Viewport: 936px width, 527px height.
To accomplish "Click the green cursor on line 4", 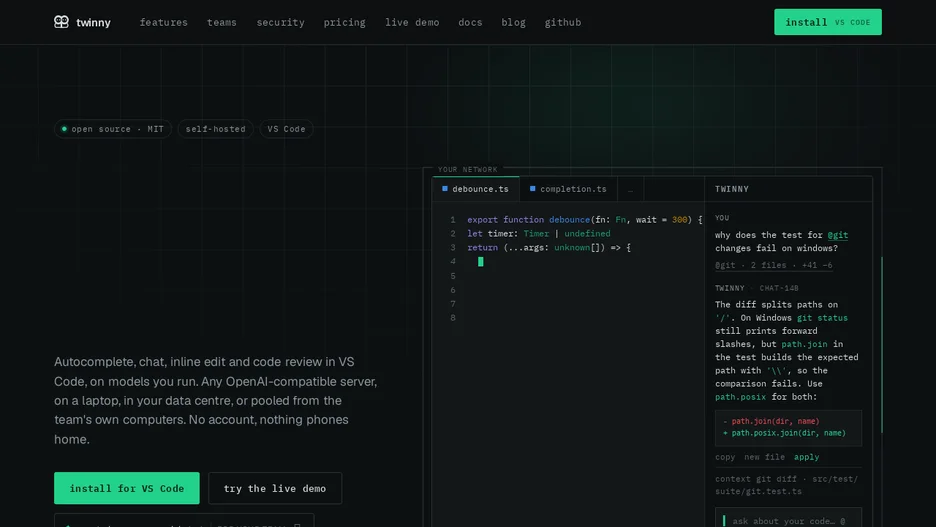I will tap(481, 261).
